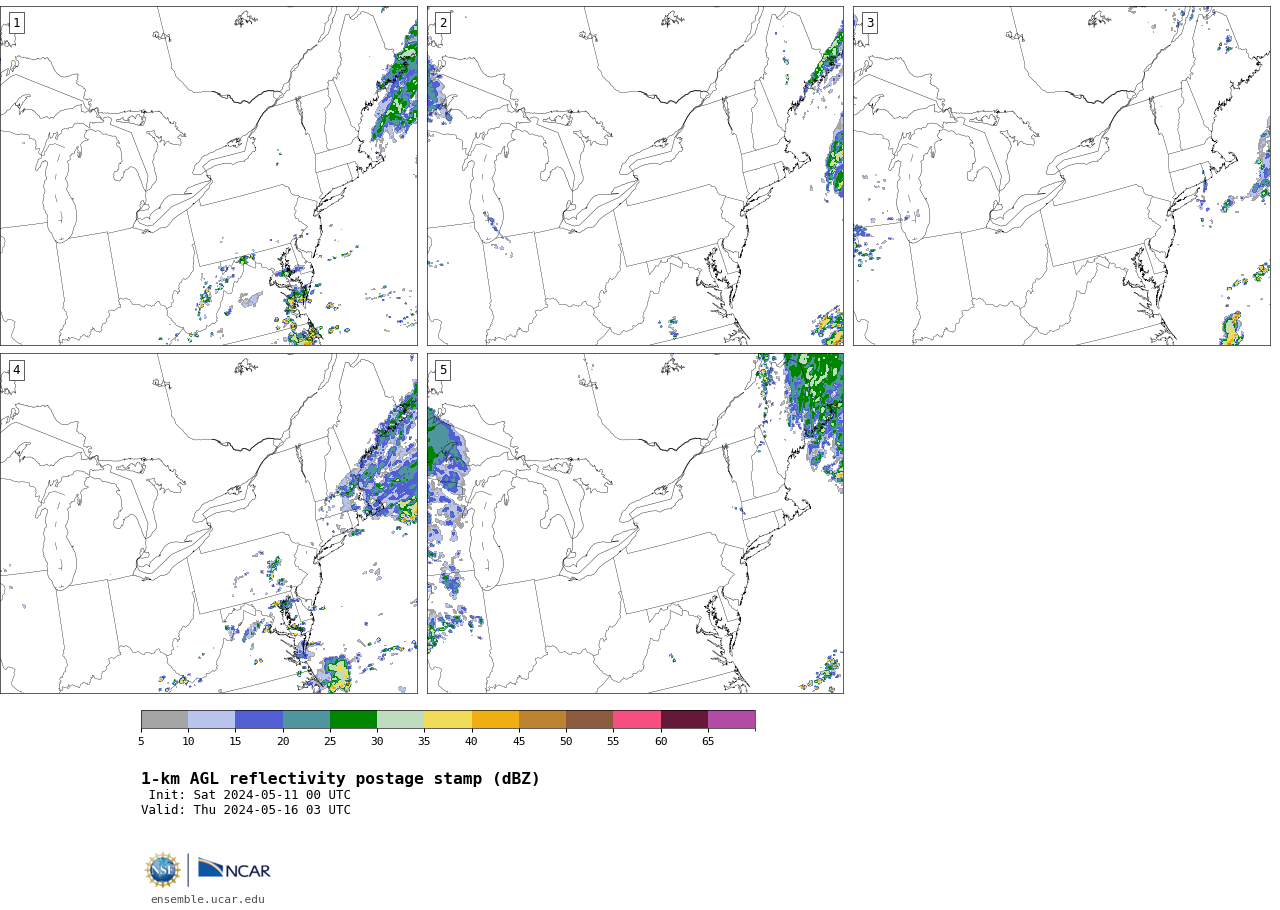The width and height of the screenshot is (1280, 910).
Task: Select the teal 20-25 dBZ swatch
Action: [x=306, y=720]
